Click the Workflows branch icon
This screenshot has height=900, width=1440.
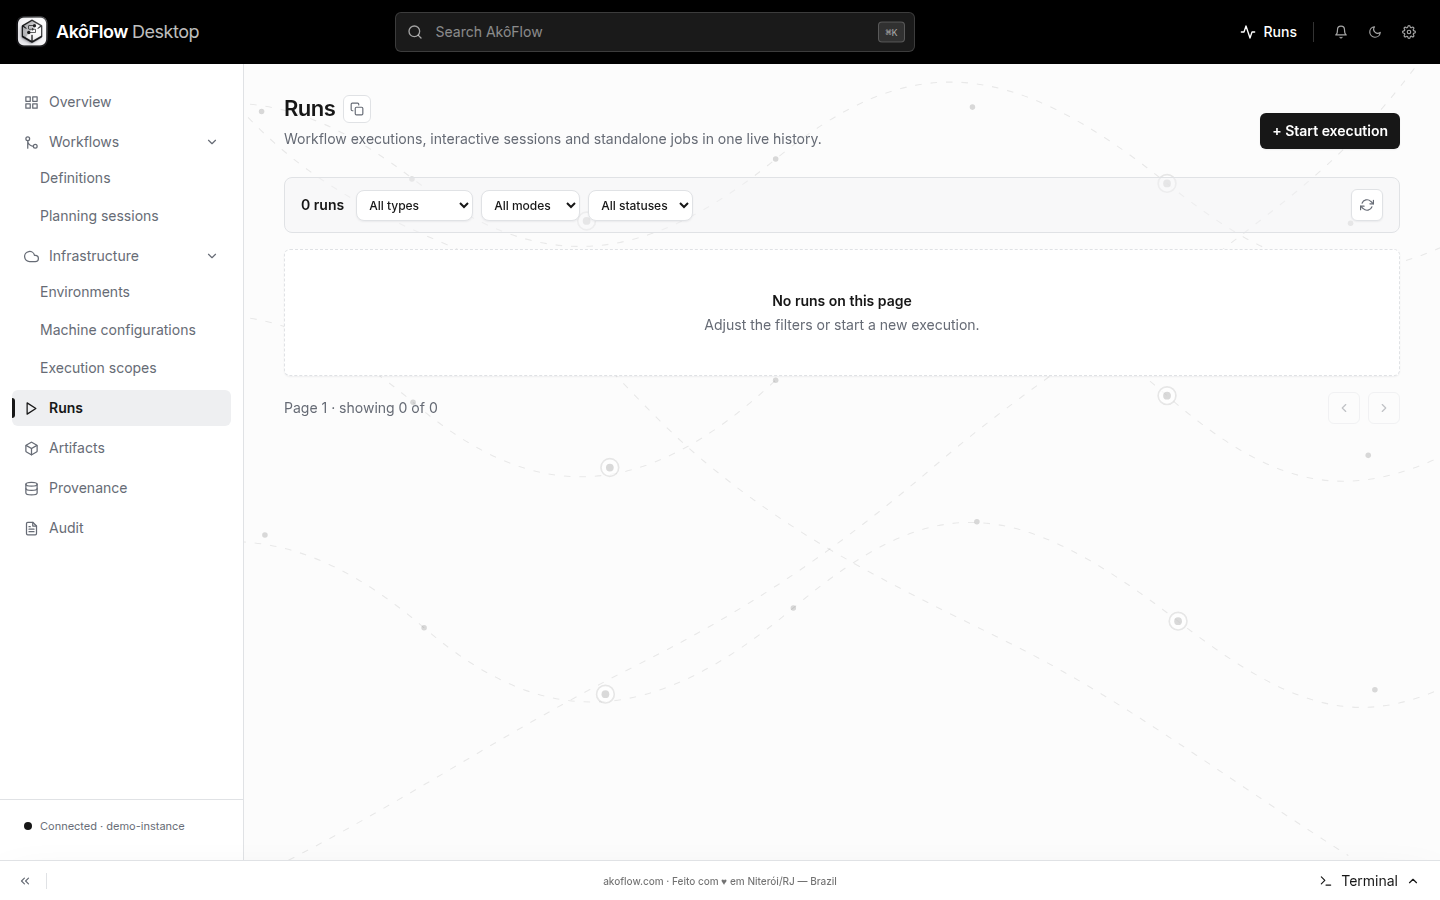coord(31,142)
